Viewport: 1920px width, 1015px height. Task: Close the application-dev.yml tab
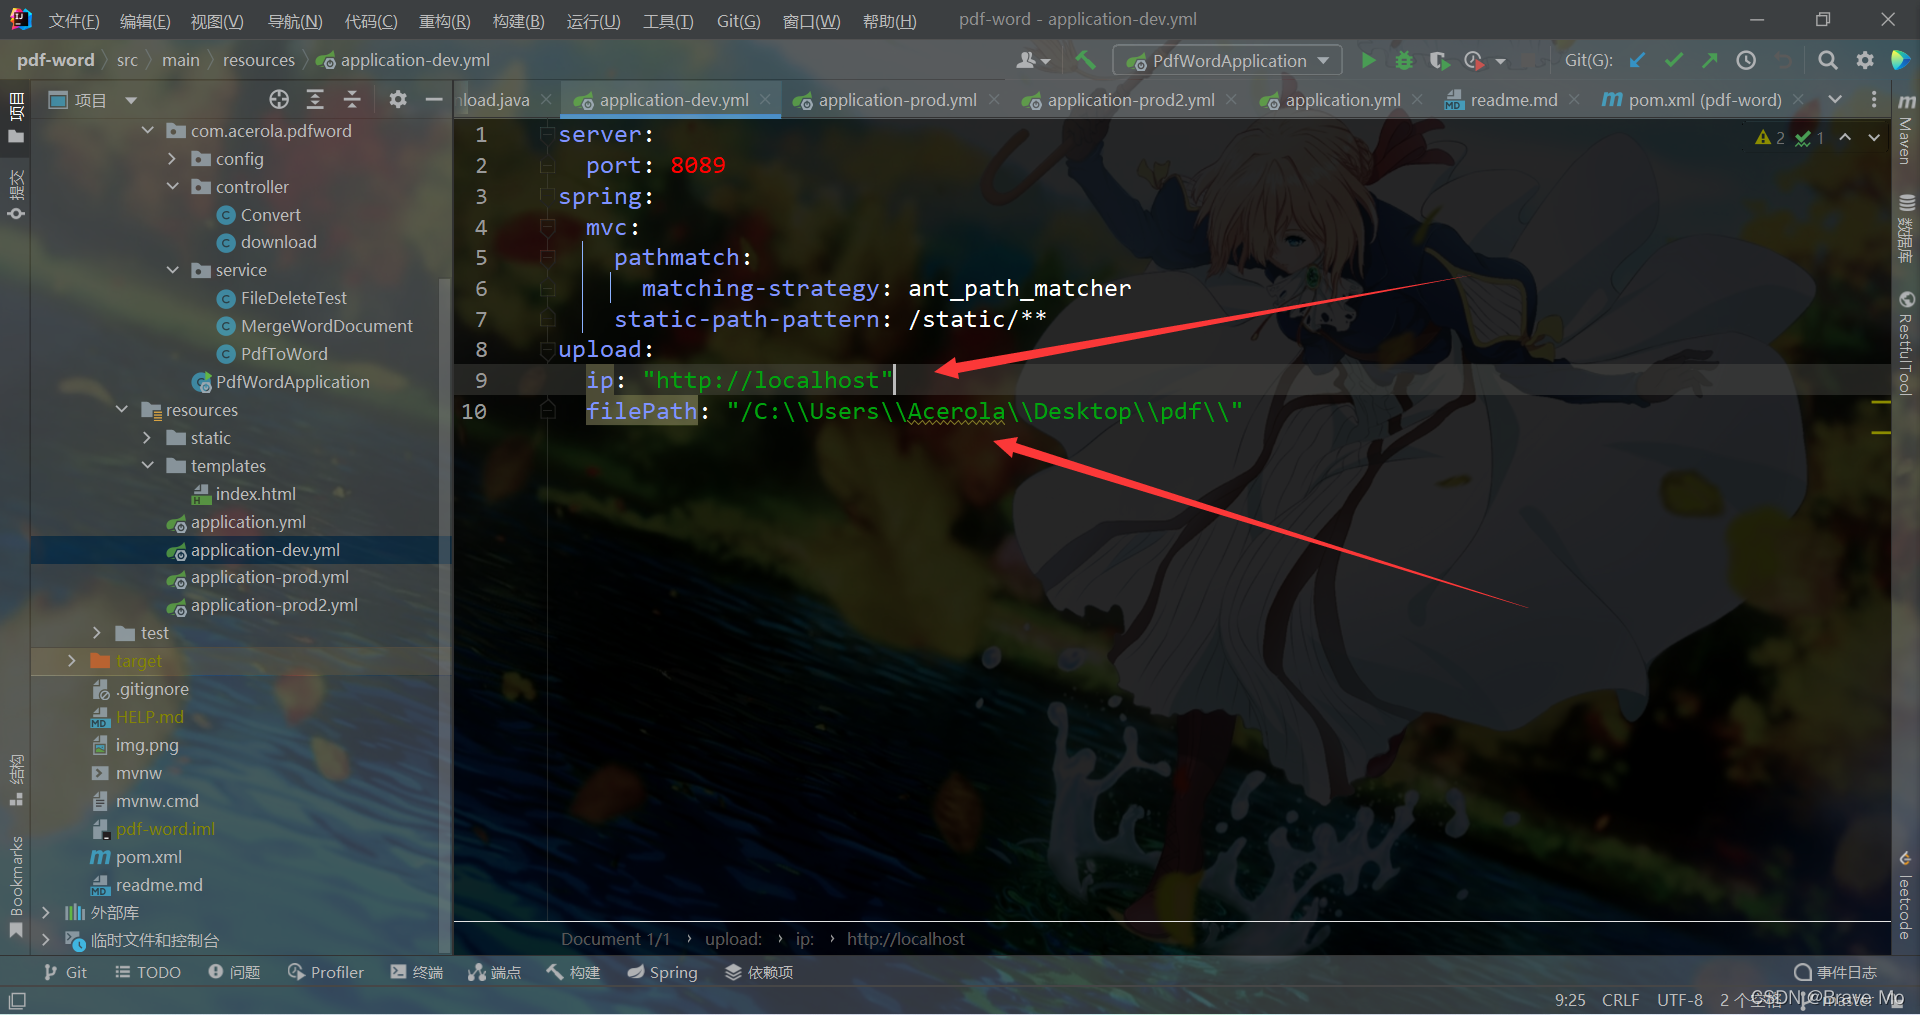[x=765, y=99]
